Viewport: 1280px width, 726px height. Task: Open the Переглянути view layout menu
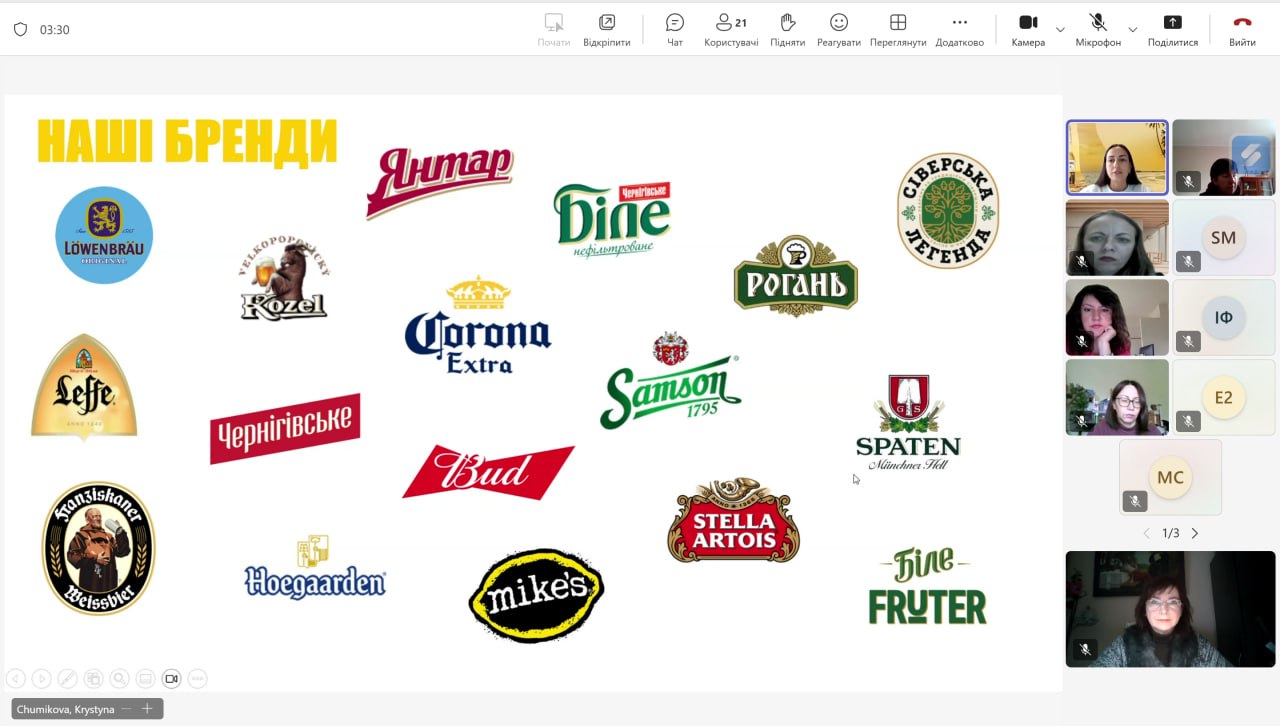(x=897, y=29)
